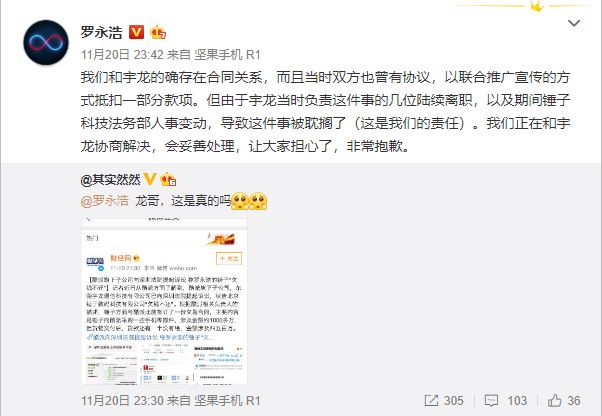Click the repost share icon beside 305
This screenshot has width=602, height=416.
pos(431,401)
